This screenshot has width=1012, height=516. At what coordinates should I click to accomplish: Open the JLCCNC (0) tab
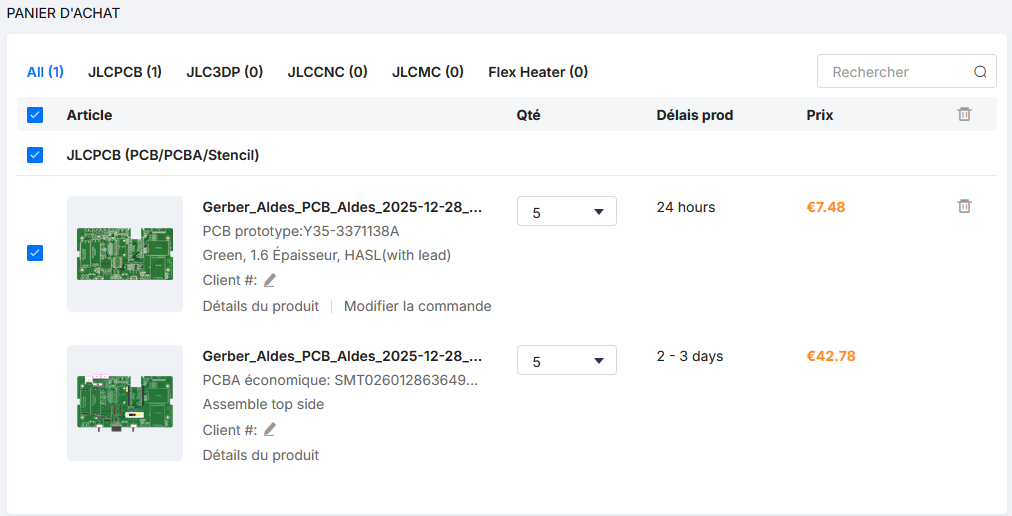327,72
